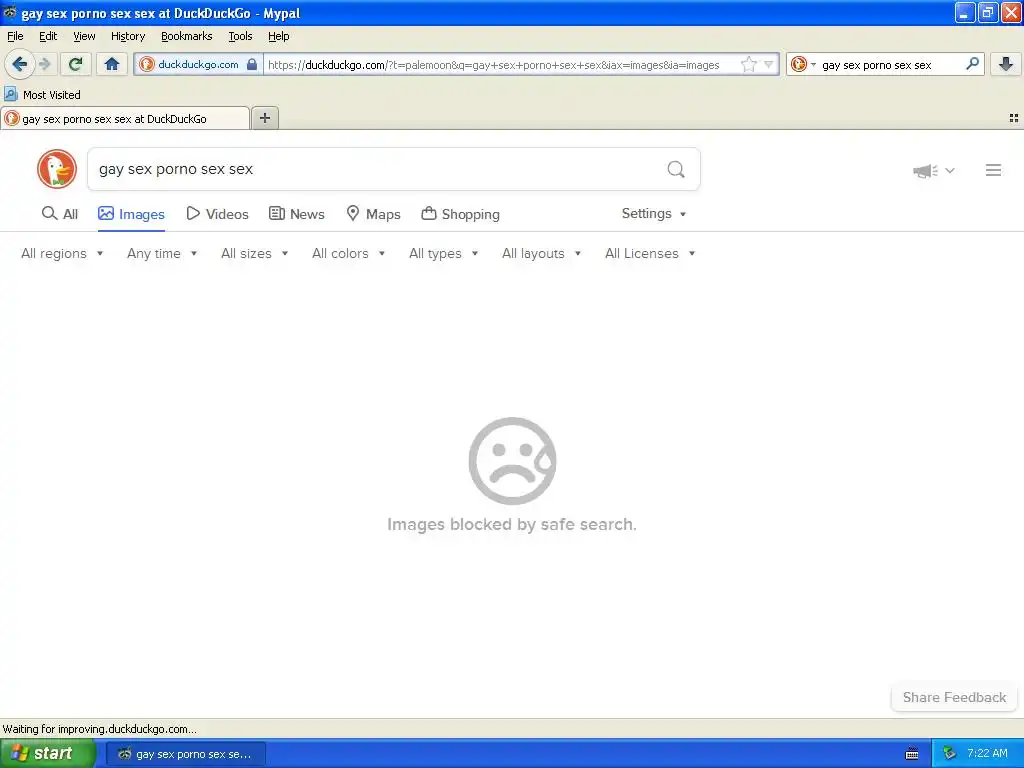This screenshot has width=1024, height=768.
Task: Open the Windows start menu
Action: (48, 754)
